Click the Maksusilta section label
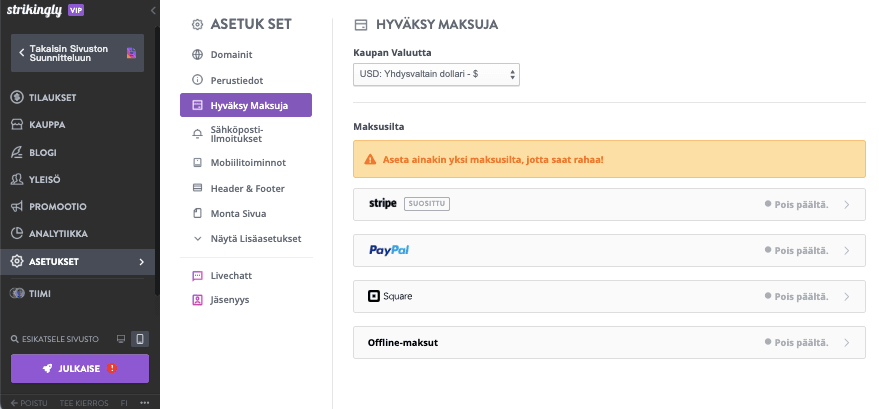Image resolution: width=879 pixels, height=409 pixels. [x=378, y=127]
